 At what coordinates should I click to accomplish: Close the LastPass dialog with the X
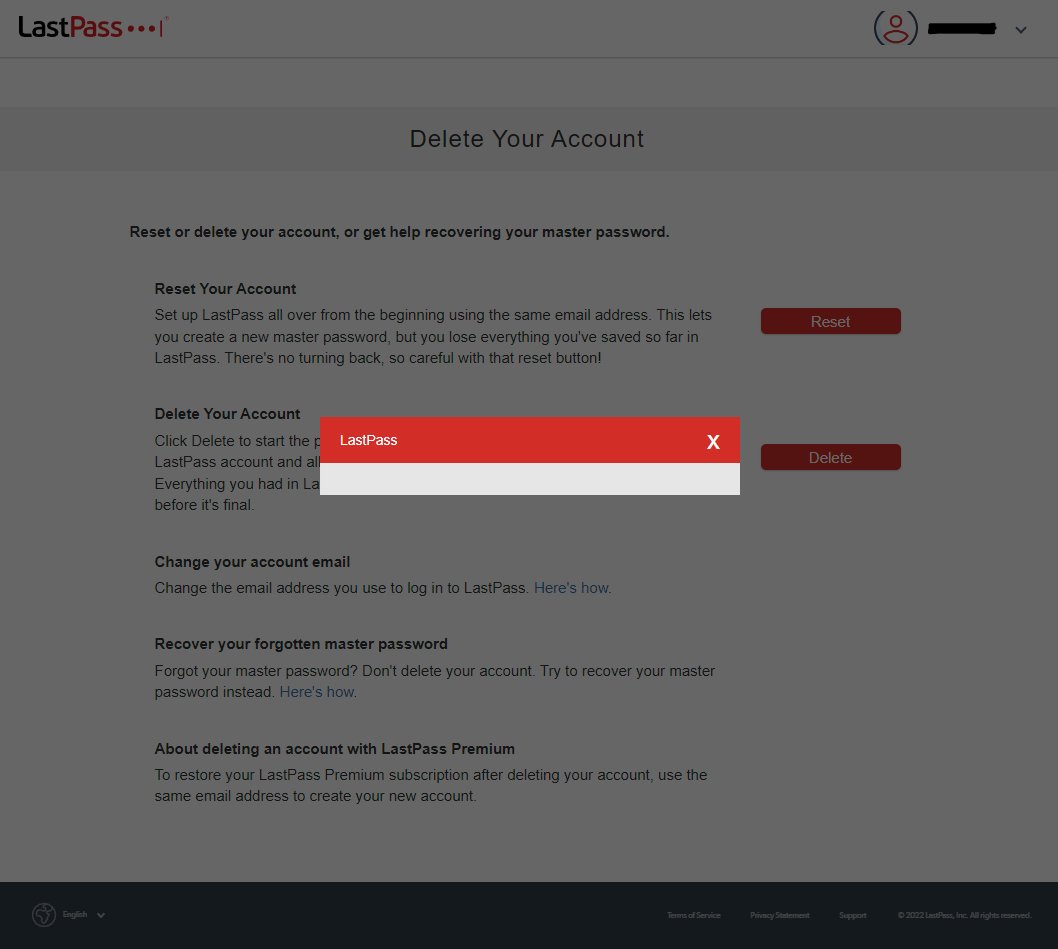(713, 441)
